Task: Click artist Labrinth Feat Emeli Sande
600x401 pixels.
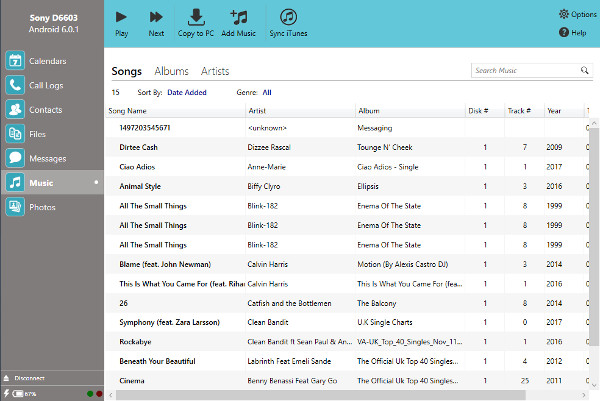Action: (x=289, y=361)
